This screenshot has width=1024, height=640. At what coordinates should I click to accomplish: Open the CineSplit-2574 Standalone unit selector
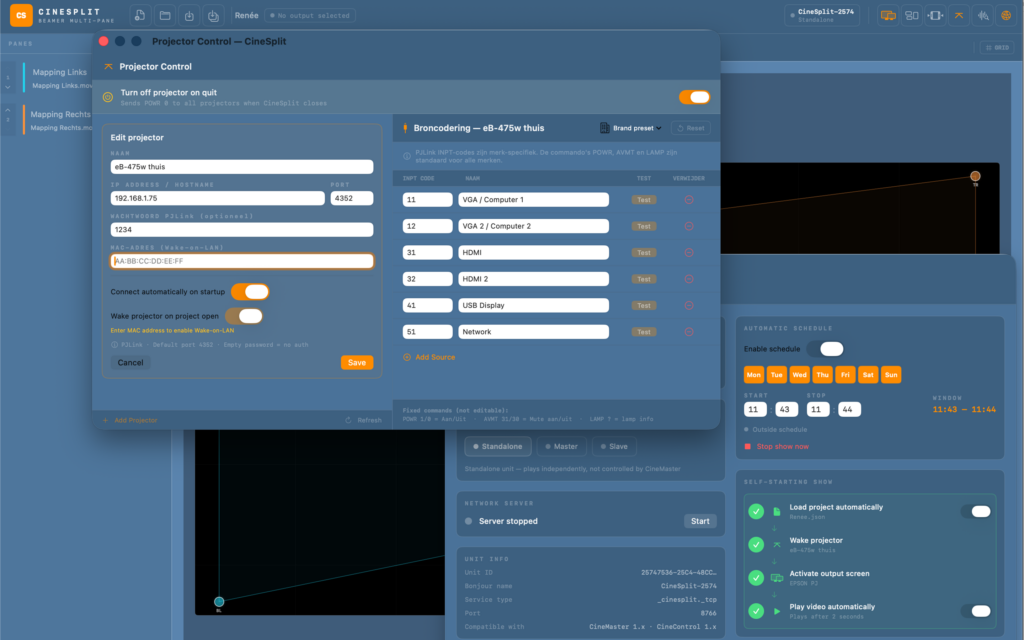822,15
